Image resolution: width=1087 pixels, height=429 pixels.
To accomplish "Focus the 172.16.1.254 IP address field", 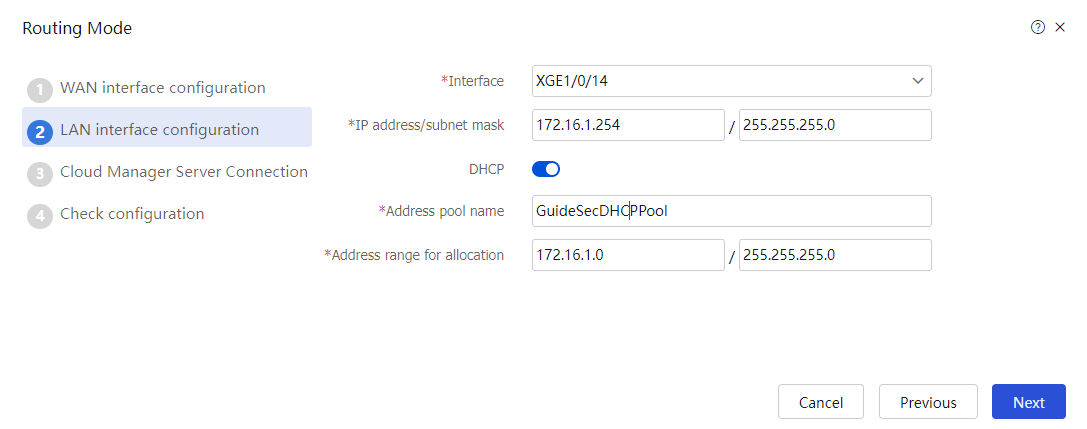I will [x=628, y=125].
